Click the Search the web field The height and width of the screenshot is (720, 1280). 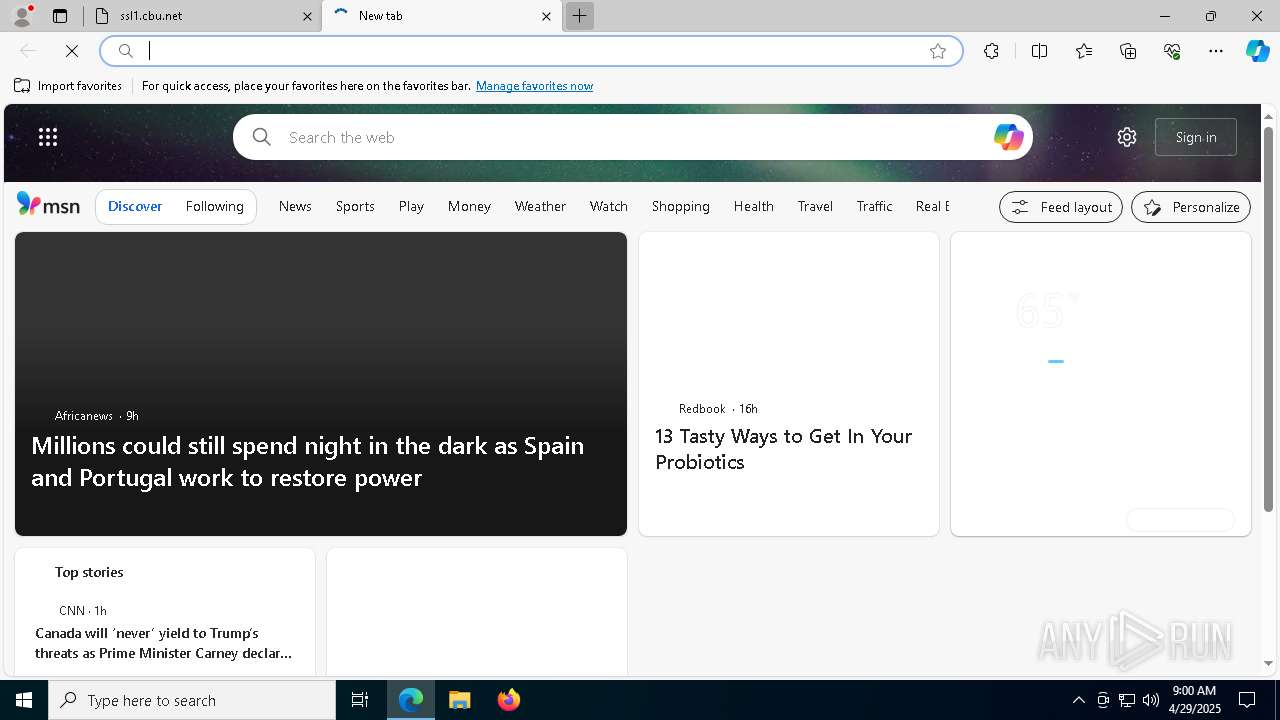point(632,137)
